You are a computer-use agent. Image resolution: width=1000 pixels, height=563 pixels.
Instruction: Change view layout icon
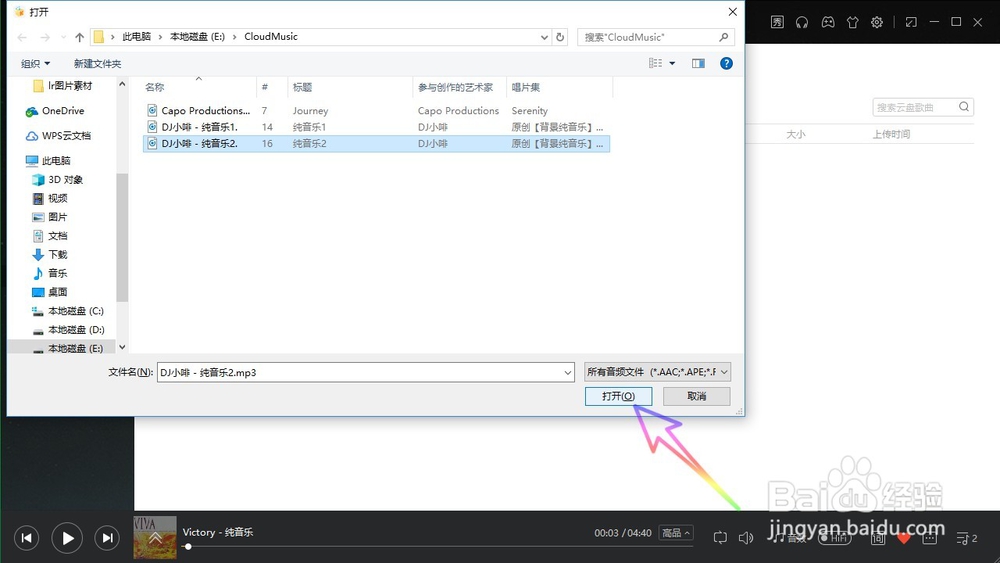[x=655, y=63]
